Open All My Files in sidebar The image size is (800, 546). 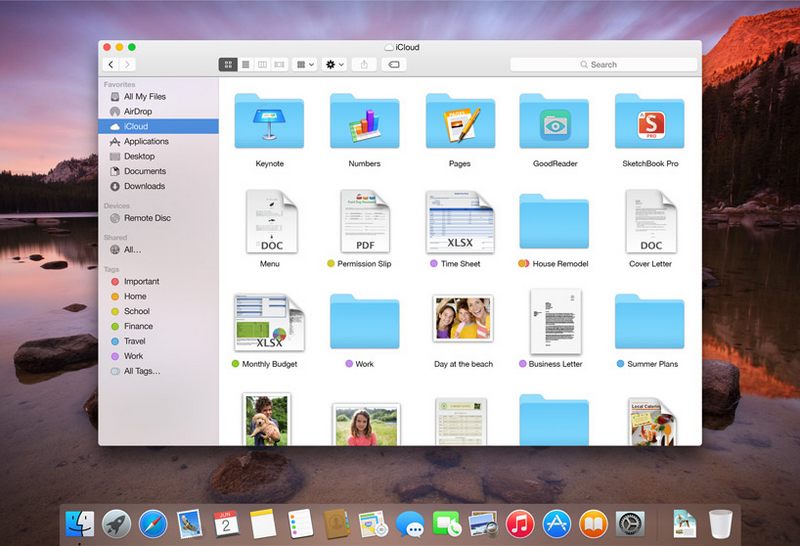point(158,96)
